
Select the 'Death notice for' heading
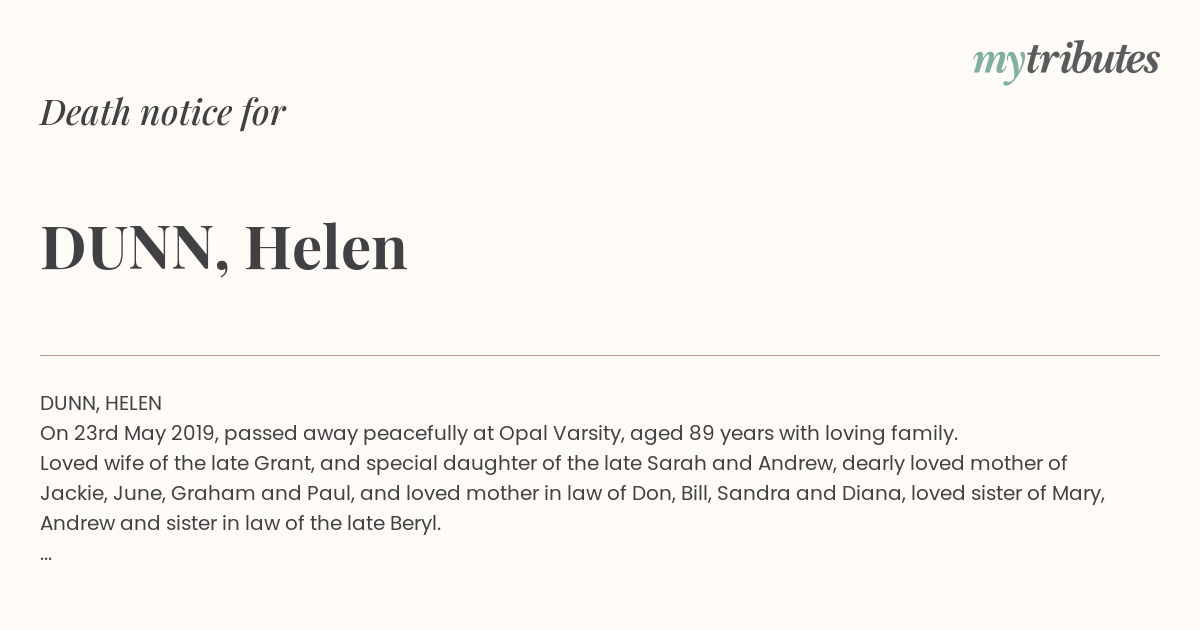[x=163, y=113]
